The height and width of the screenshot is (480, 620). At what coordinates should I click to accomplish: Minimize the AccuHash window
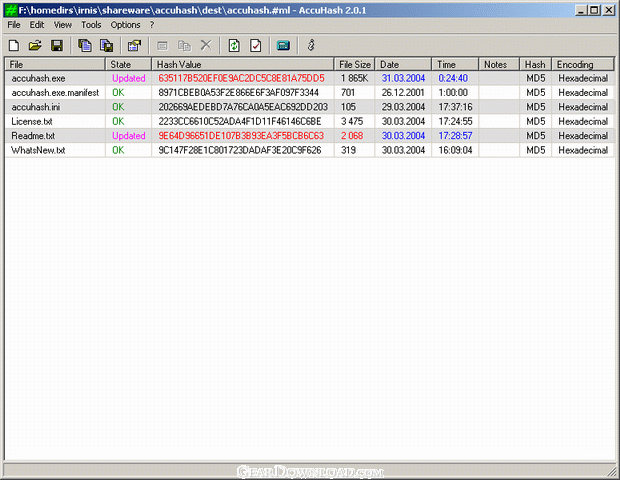point(581,10)
